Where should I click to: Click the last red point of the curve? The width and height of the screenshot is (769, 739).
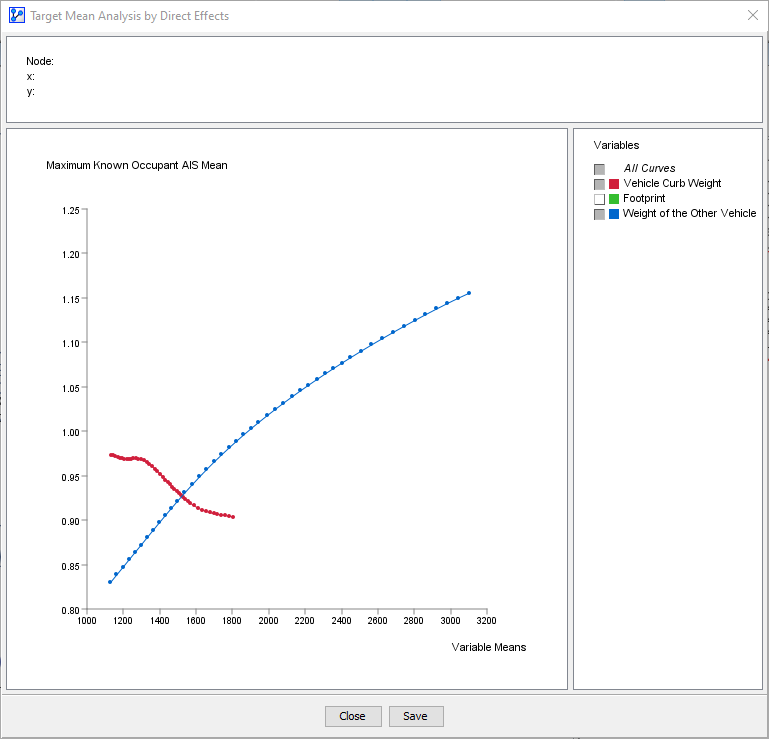point(233,517)
